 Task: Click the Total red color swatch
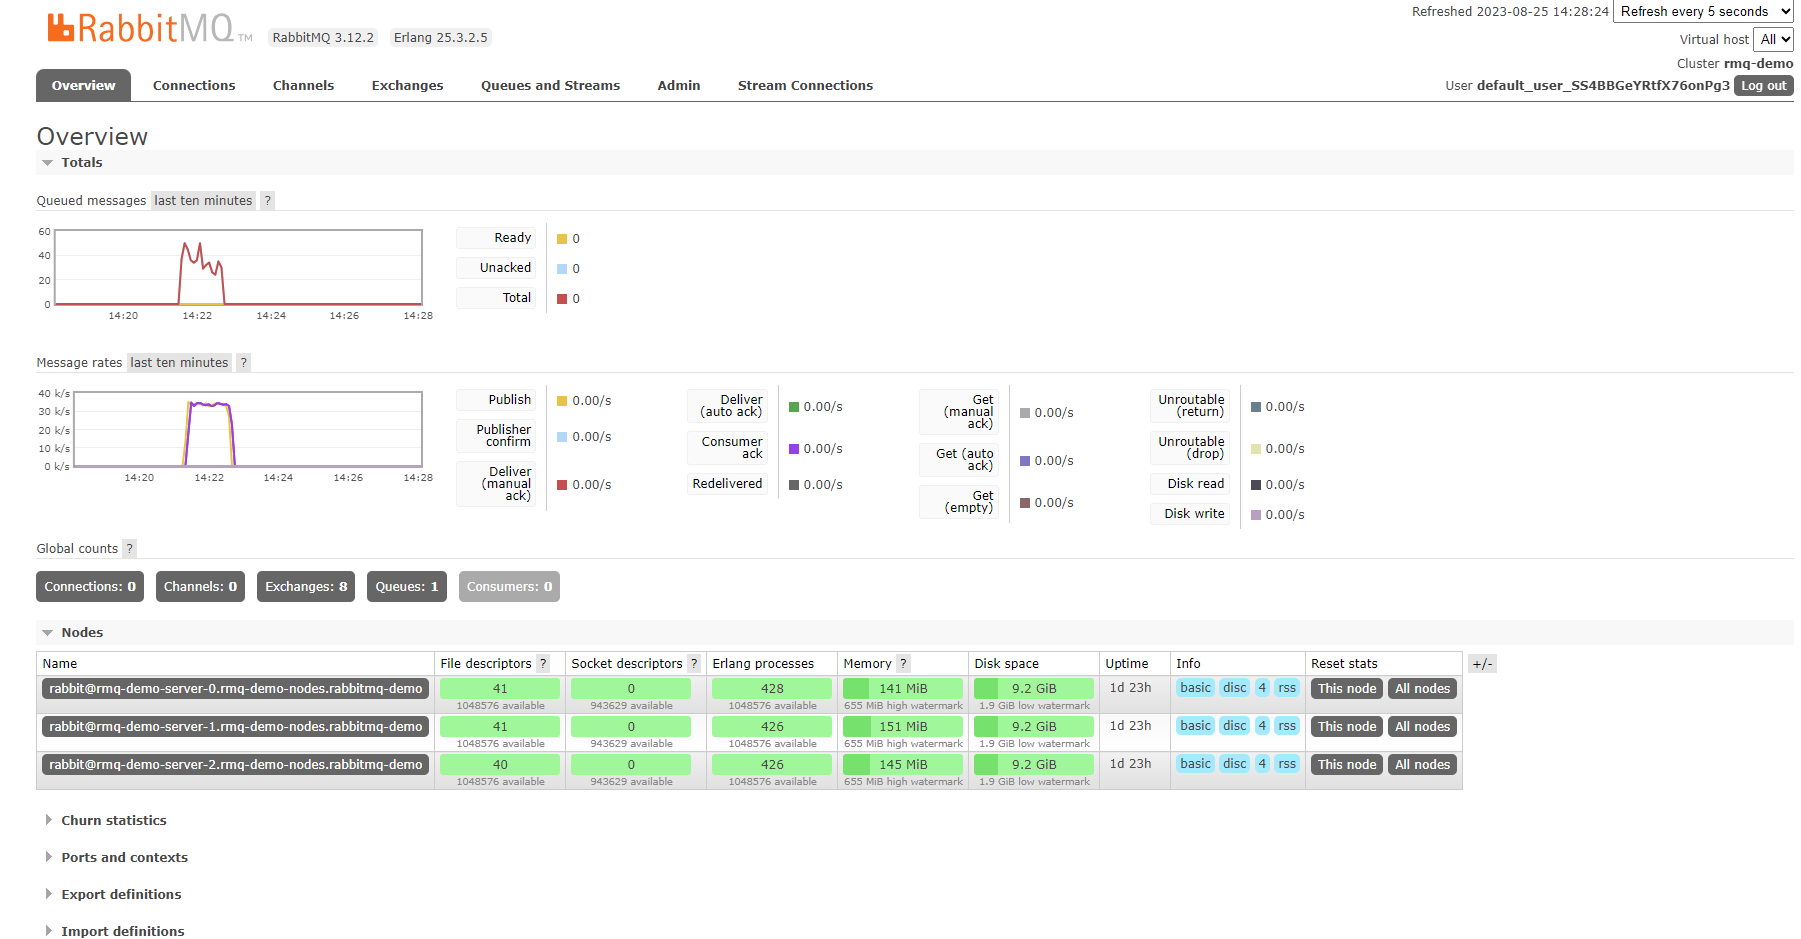pos(562,299)
